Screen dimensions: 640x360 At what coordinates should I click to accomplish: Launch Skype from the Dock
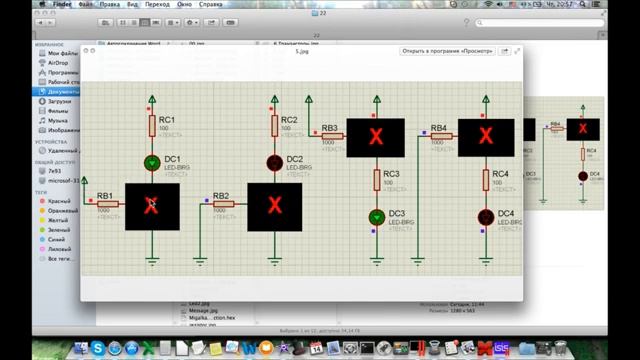pos(98,348)
